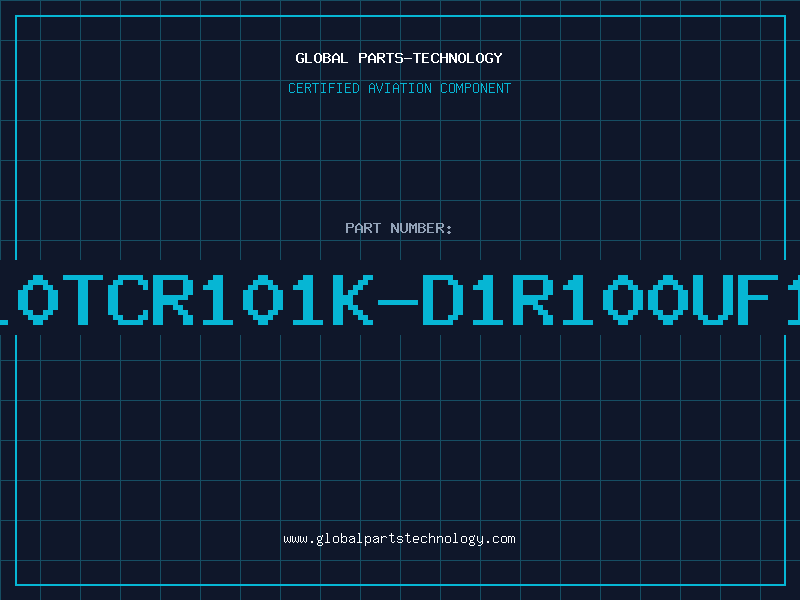800x600 pixels.
Task: Click the 'CERTIFIED AVIATION COMPONENT' subtitle
Action: coord(399,88)
